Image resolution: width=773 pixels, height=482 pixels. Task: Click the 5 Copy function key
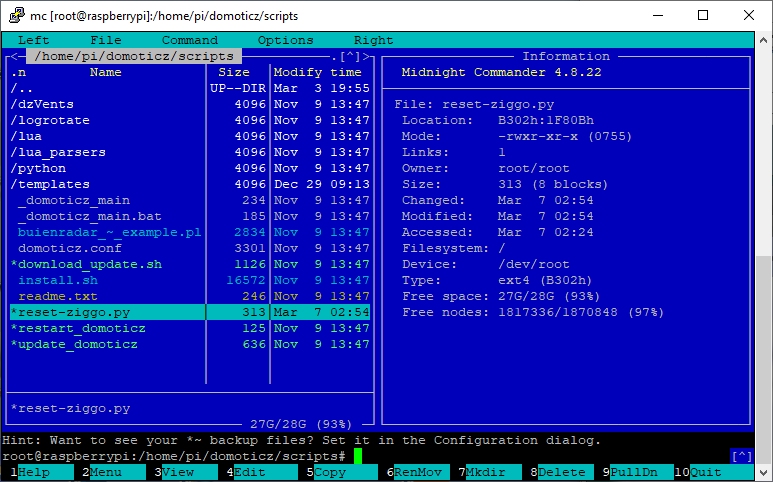pyautogui.click(x=342, y=472)
